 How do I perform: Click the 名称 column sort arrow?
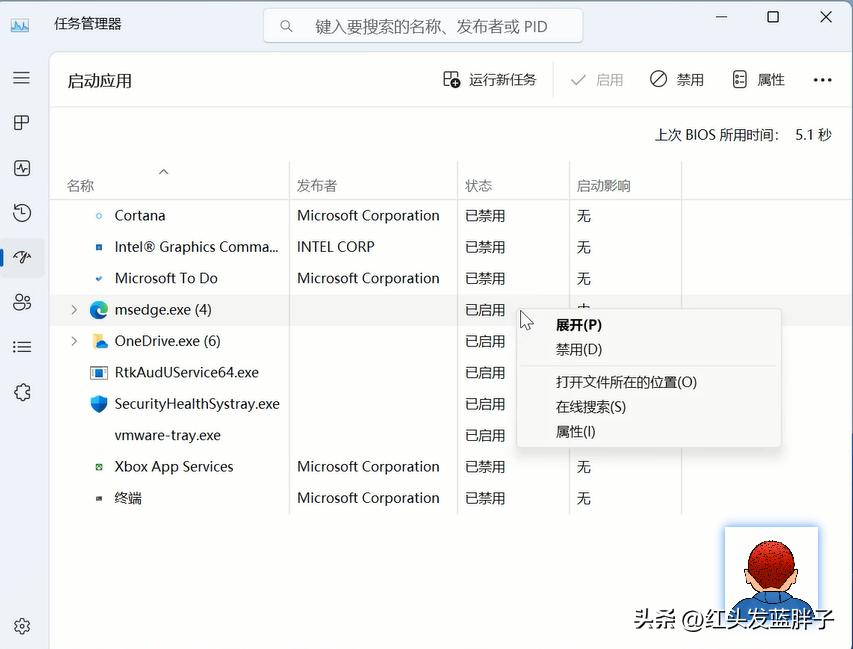coord(164,172)
